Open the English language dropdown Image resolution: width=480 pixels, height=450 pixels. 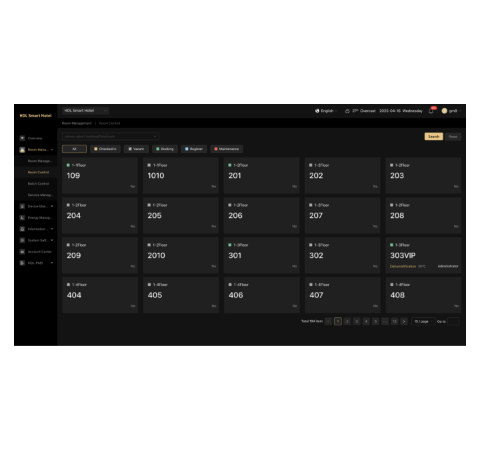pos(327,111)
